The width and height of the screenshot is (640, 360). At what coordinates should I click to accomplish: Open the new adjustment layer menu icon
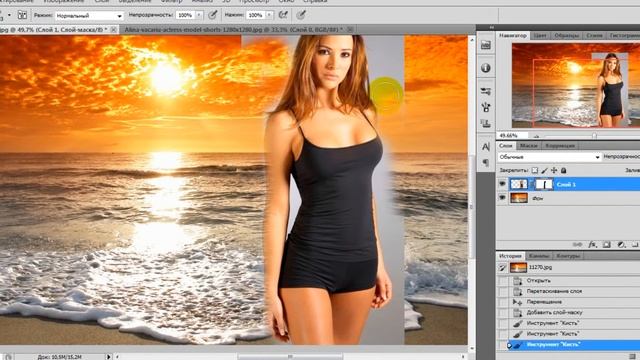tap(621, 245)
